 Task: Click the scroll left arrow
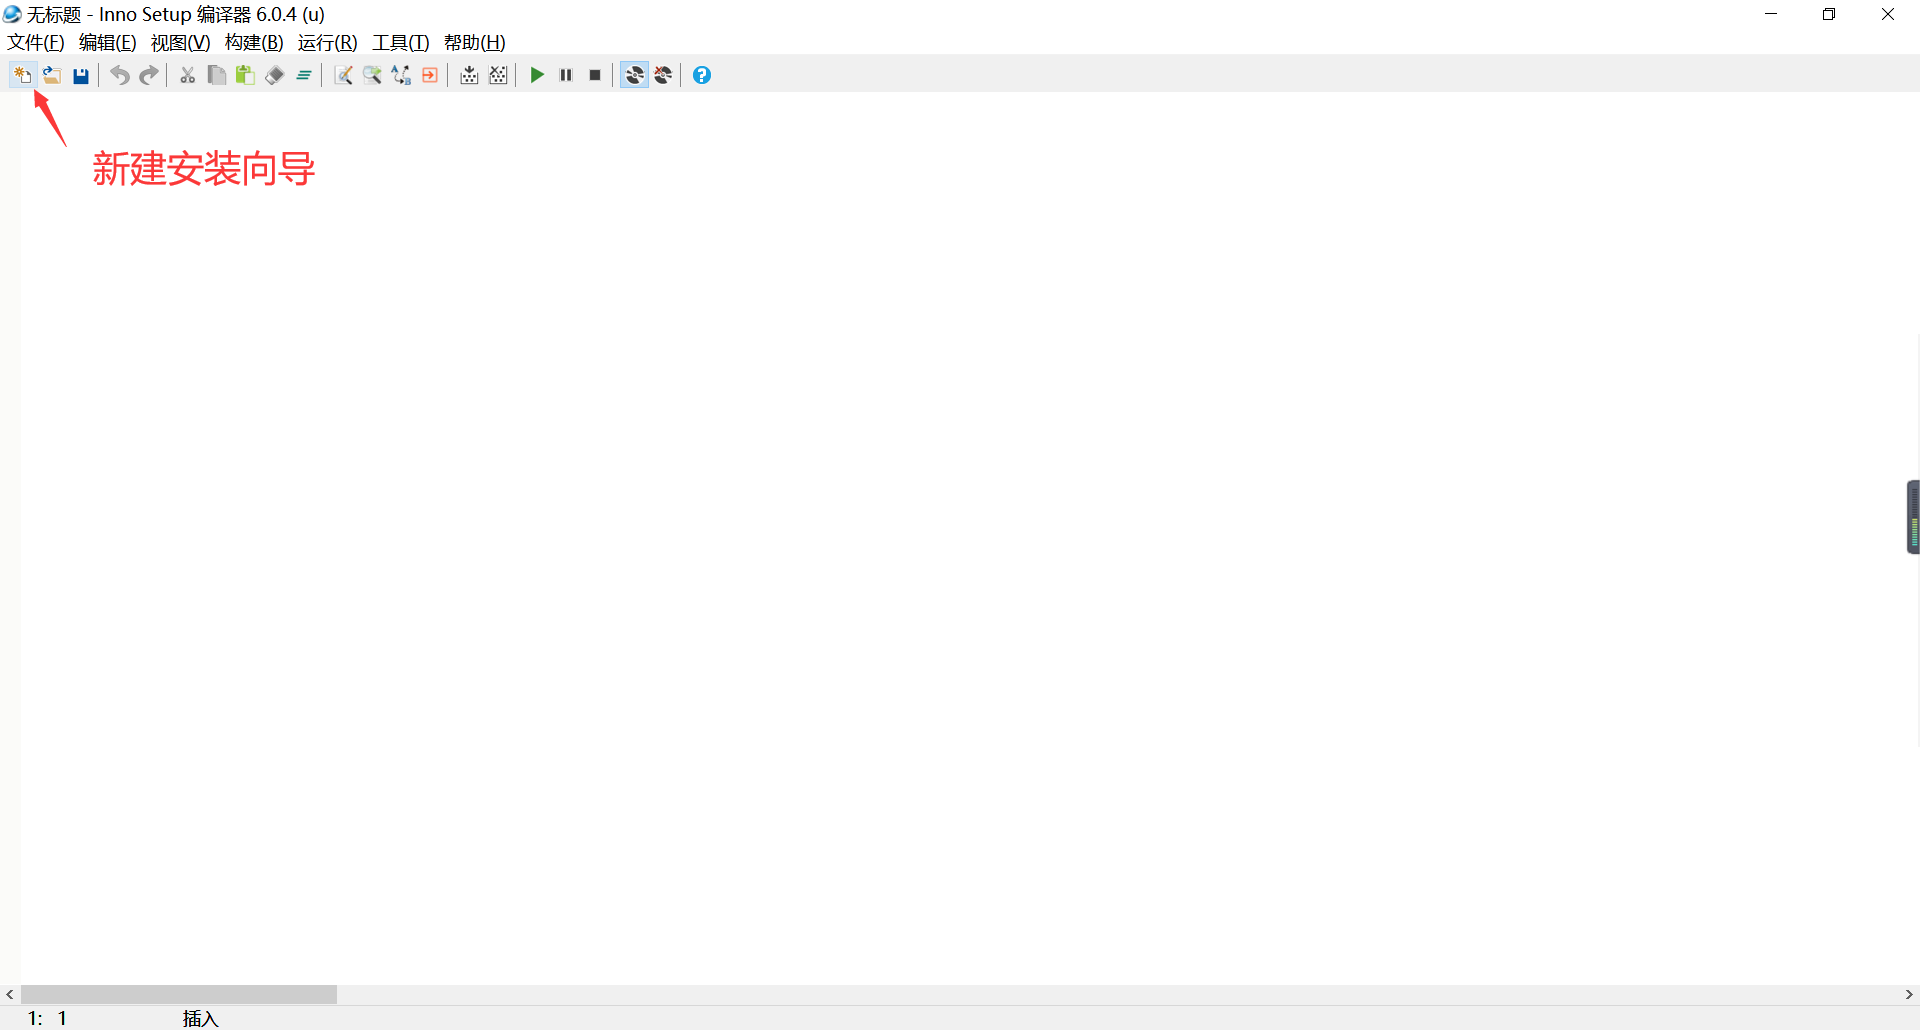click(10, 994)
